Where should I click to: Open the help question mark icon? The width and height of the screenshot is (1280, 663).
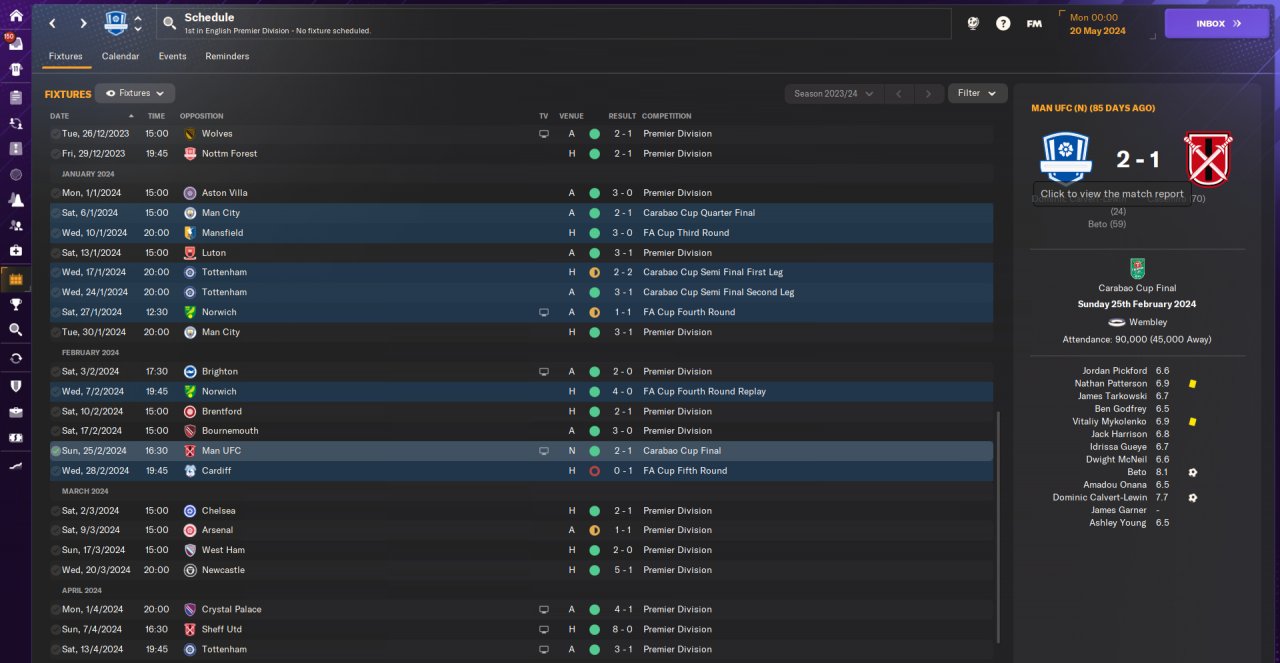[1003, 23]
